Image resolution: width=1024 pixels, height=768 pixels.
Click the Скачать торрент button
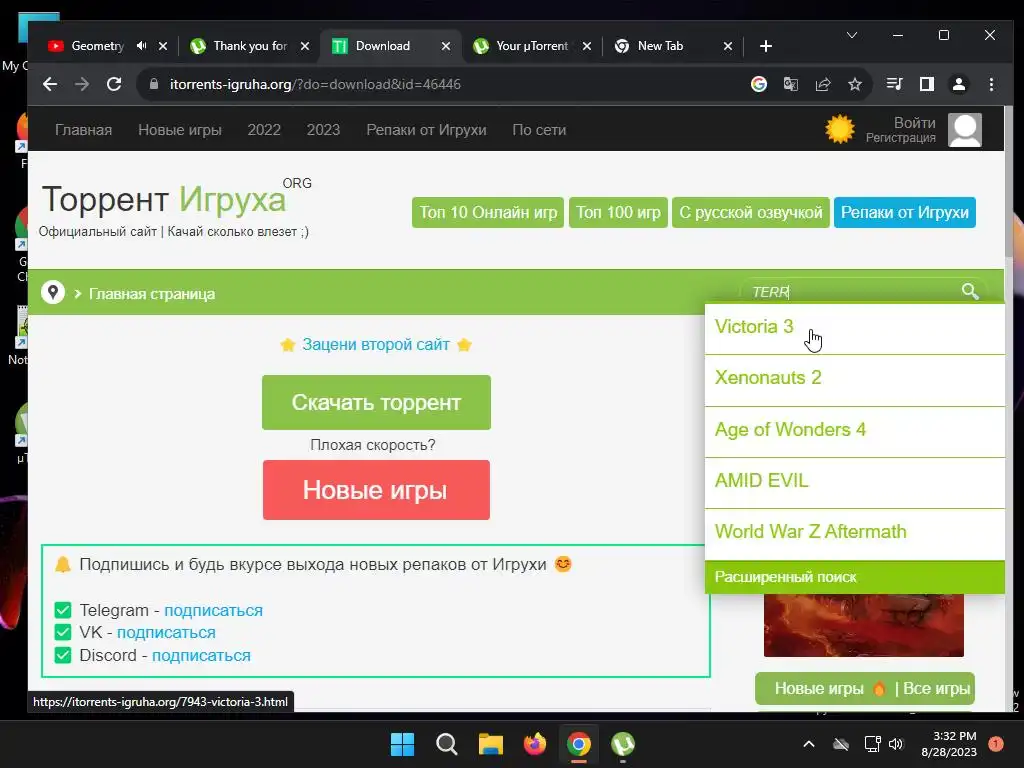tap(376, 402)
